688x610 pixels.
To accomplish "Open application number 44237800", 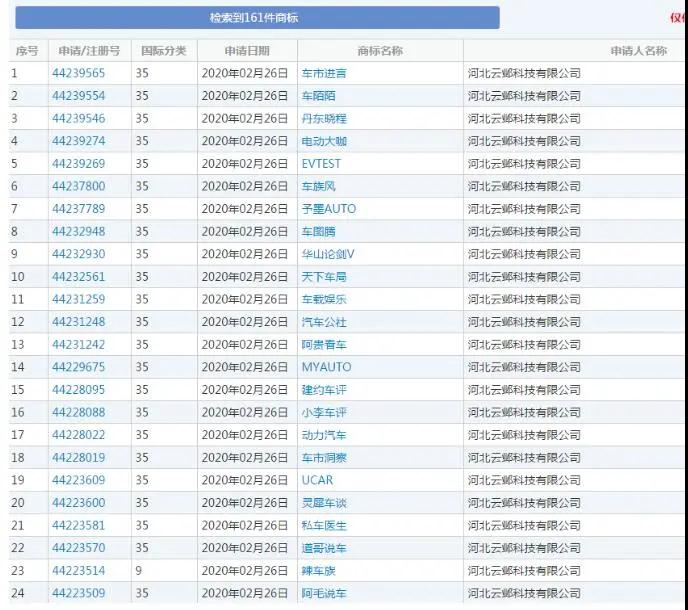I will [79, 186].
